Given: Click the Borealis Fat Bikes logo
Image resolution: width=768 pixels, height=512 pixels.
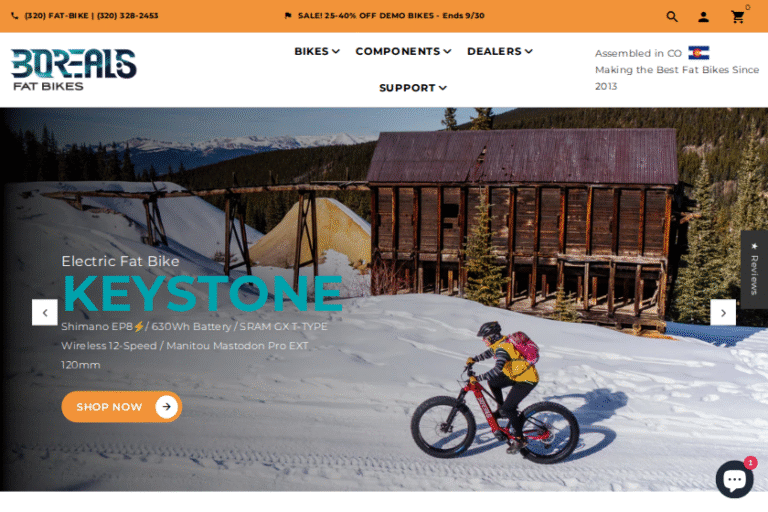Looking at the screenshot, I should [x=73, y=70].
